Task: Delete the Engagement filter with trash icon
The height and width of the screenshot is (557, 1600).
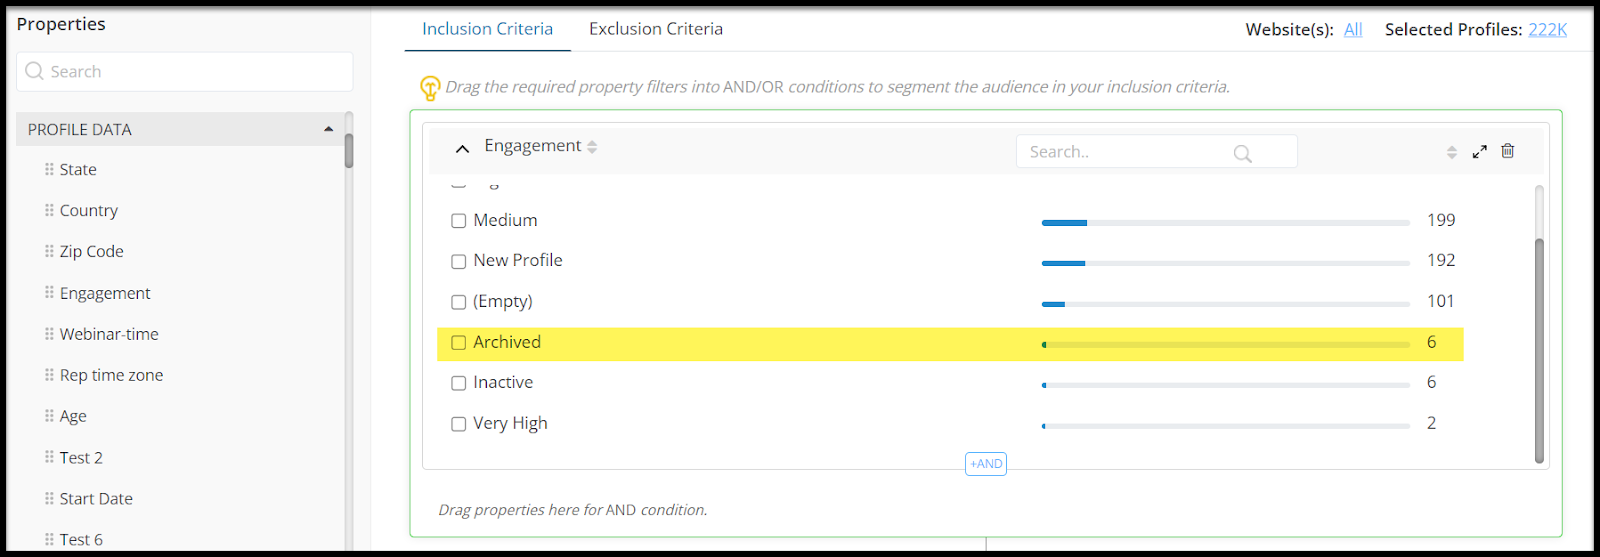Action: (x=1508, y=151)
